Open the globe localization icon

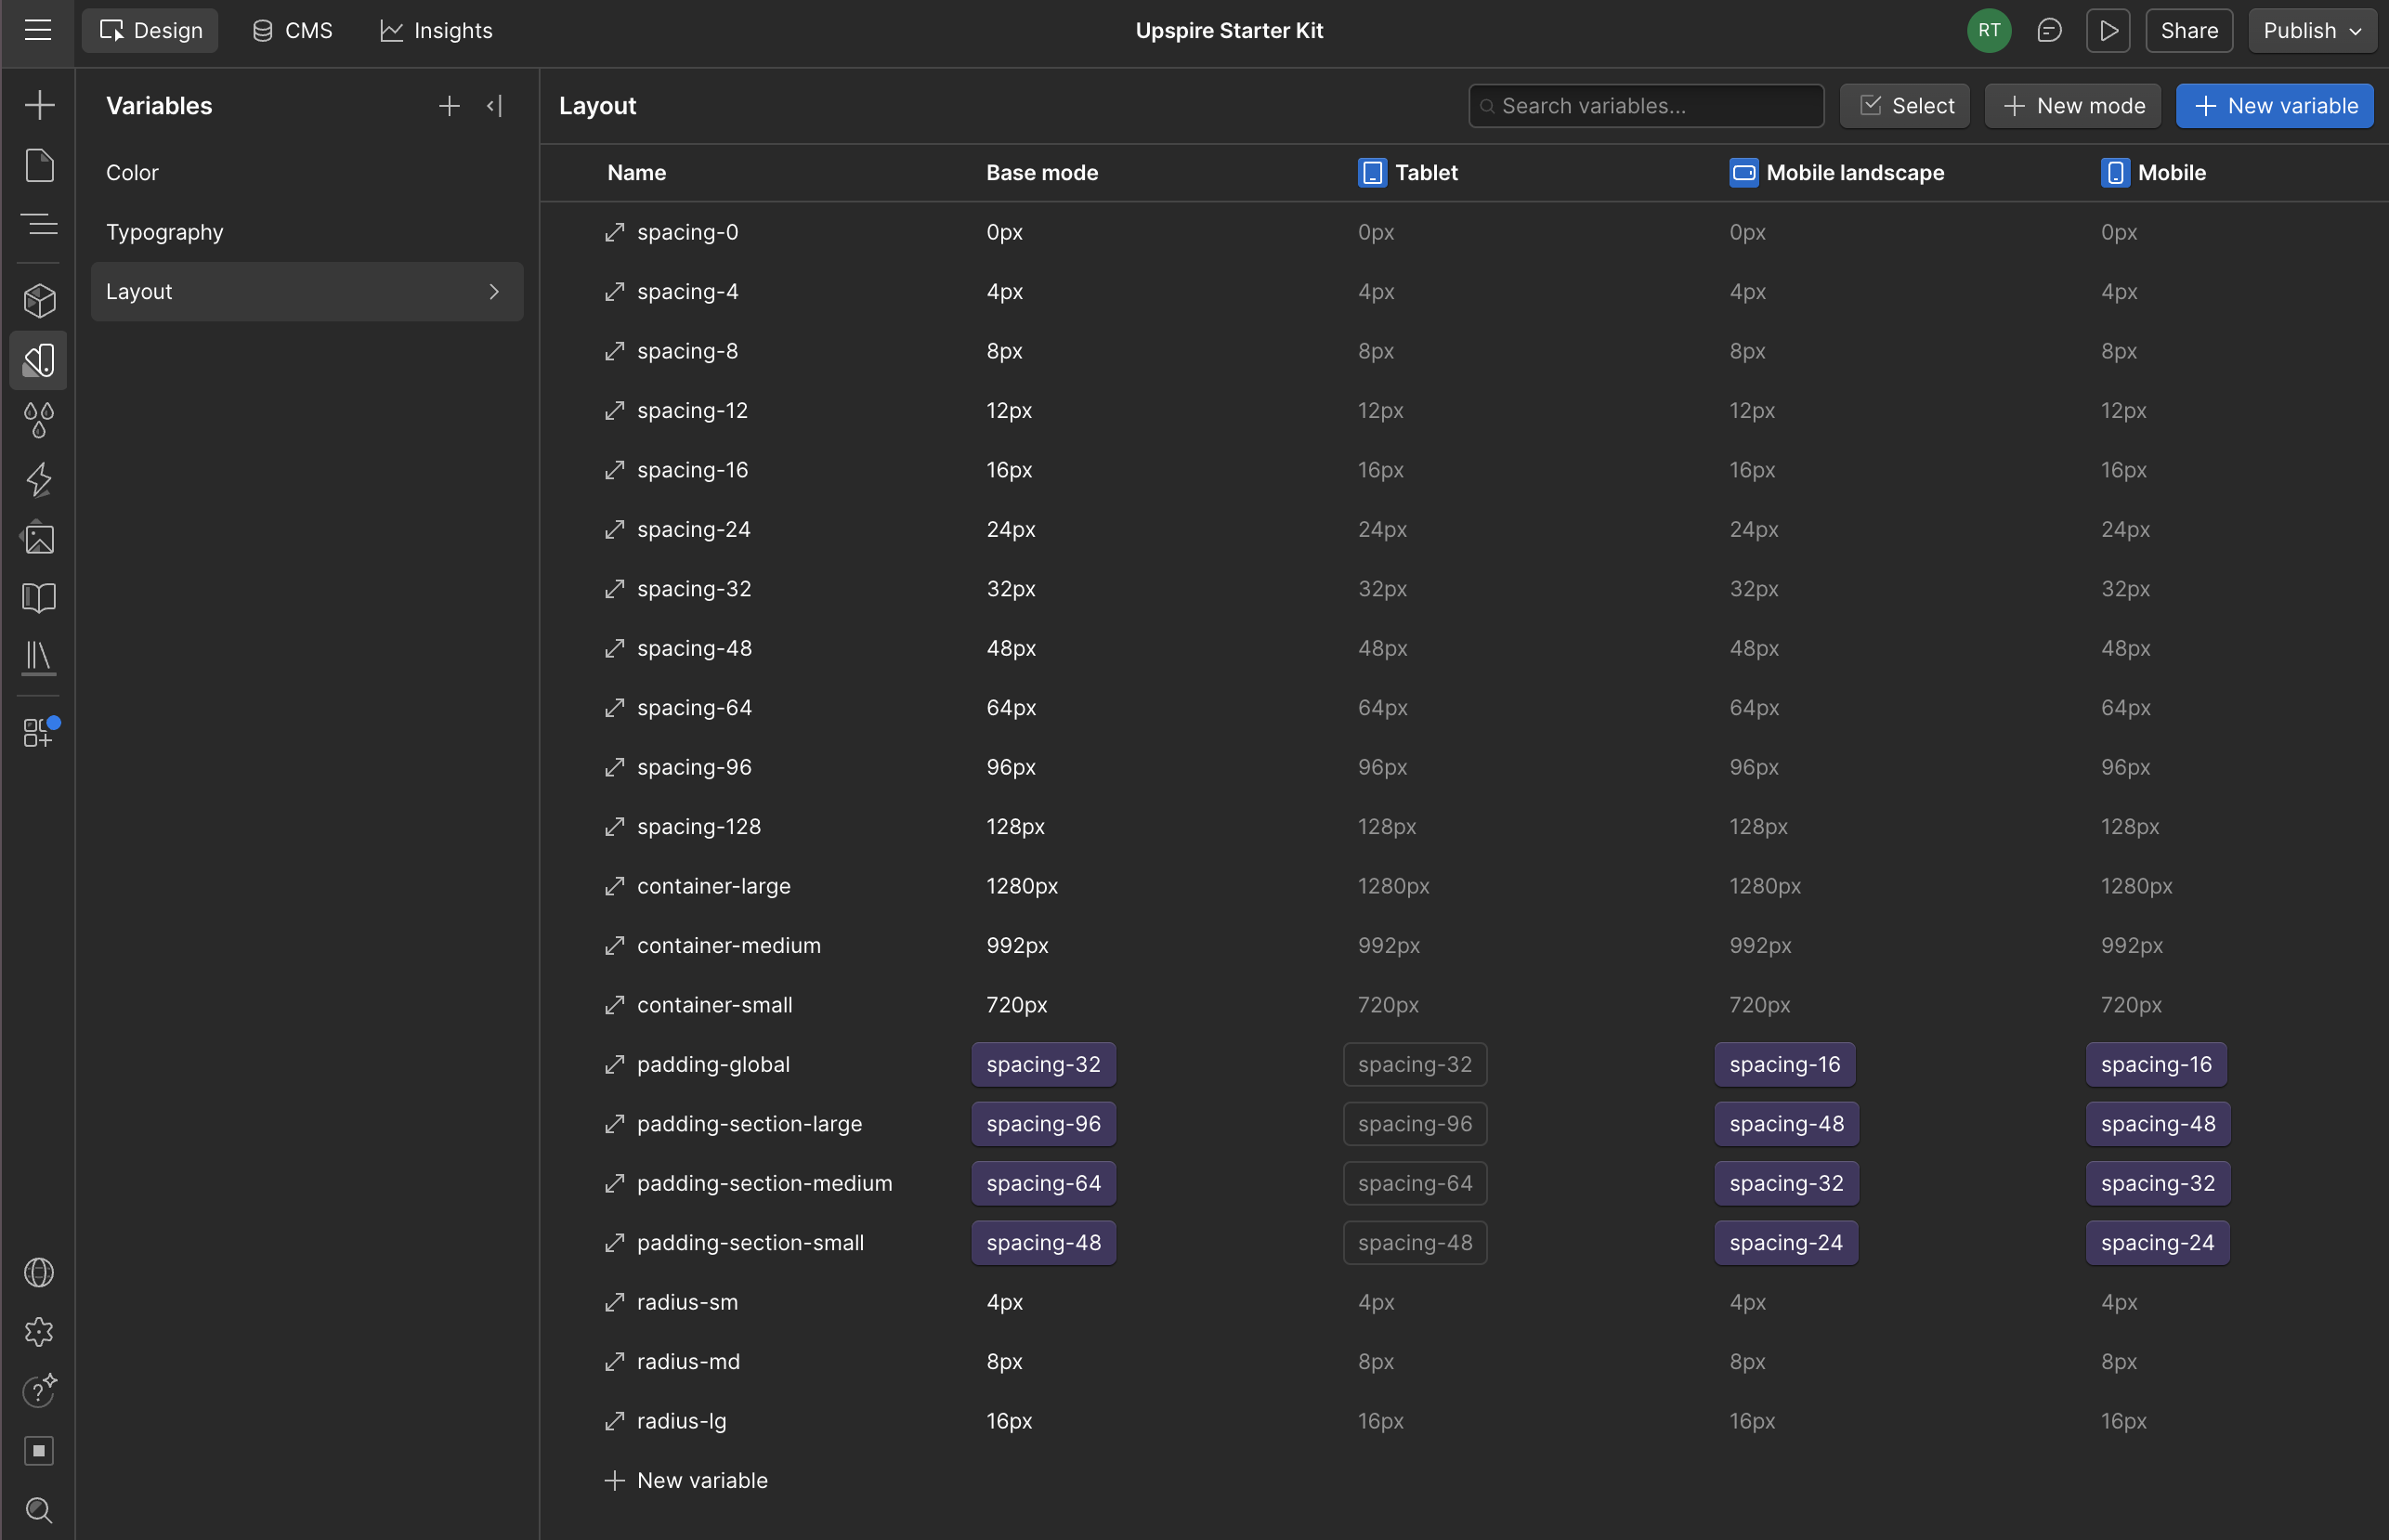(x=39, y=1272)
